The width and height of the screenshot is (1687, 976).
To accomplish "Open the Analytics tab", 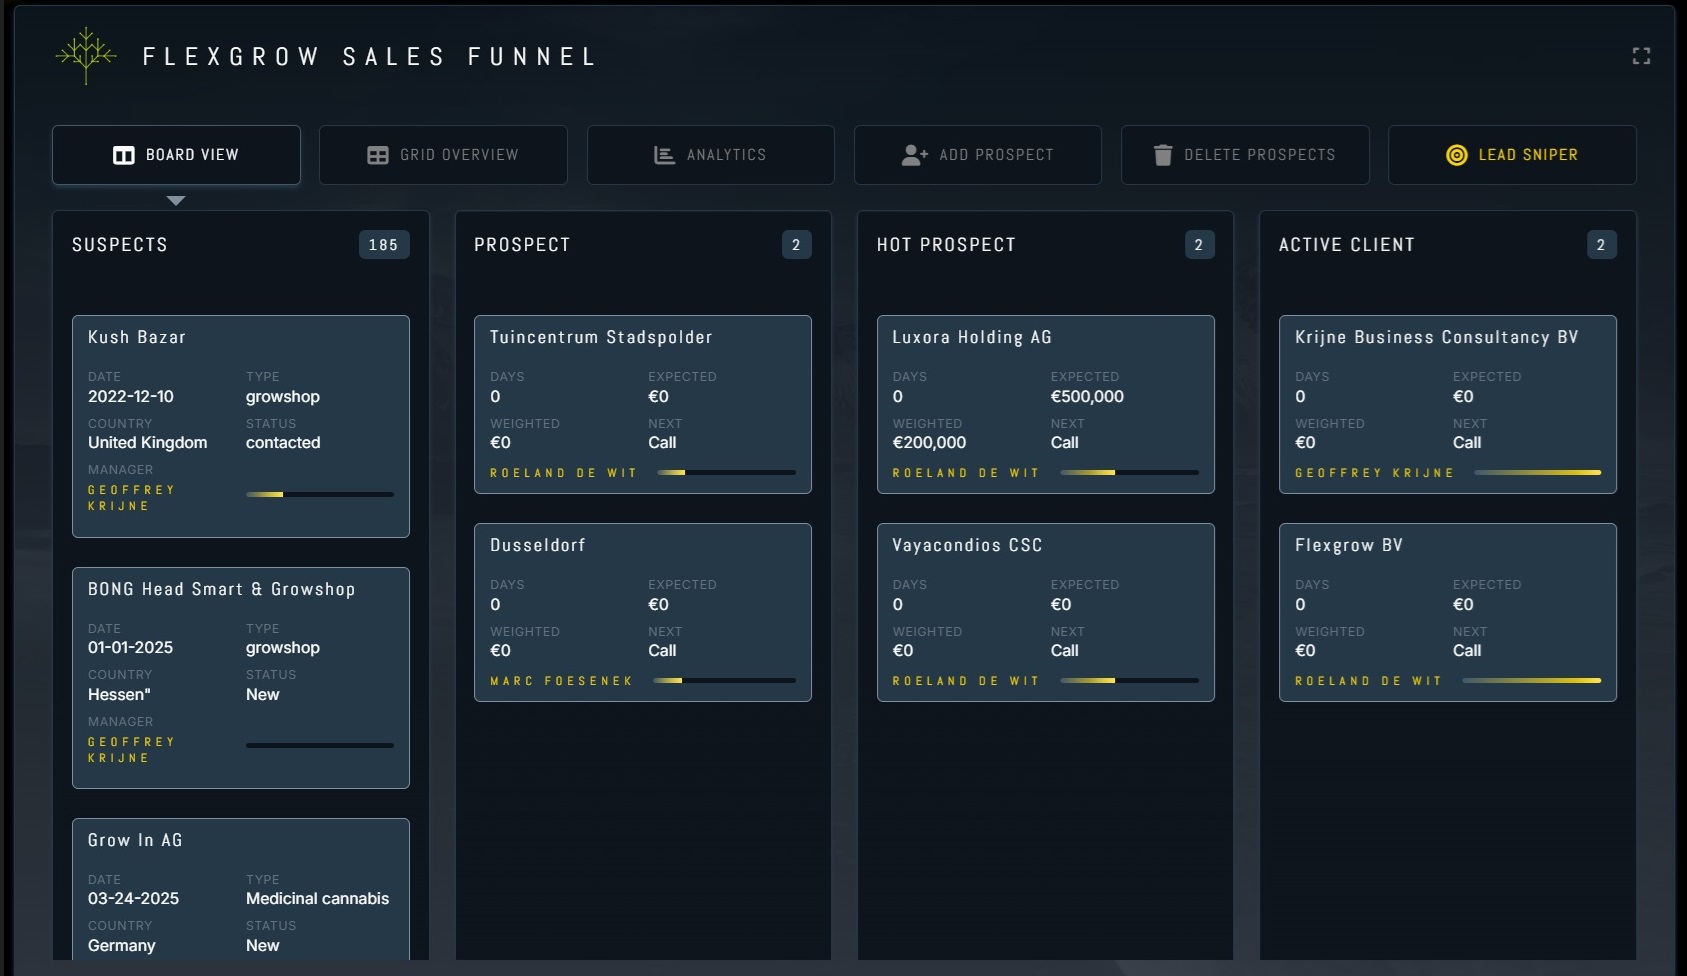I will coord(711,155).
